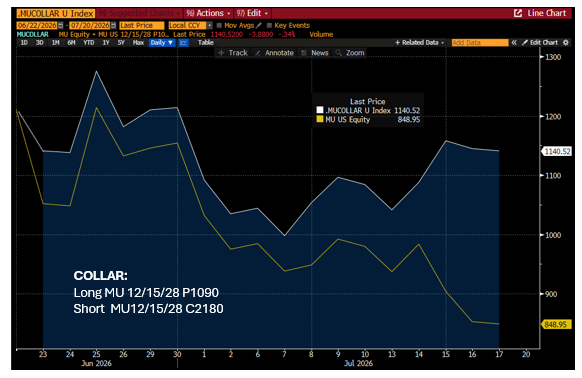The height and width of the screenshot is (378, 582).
Task: Collapse panel with double chevron icon
Action: tap(514, 42)
